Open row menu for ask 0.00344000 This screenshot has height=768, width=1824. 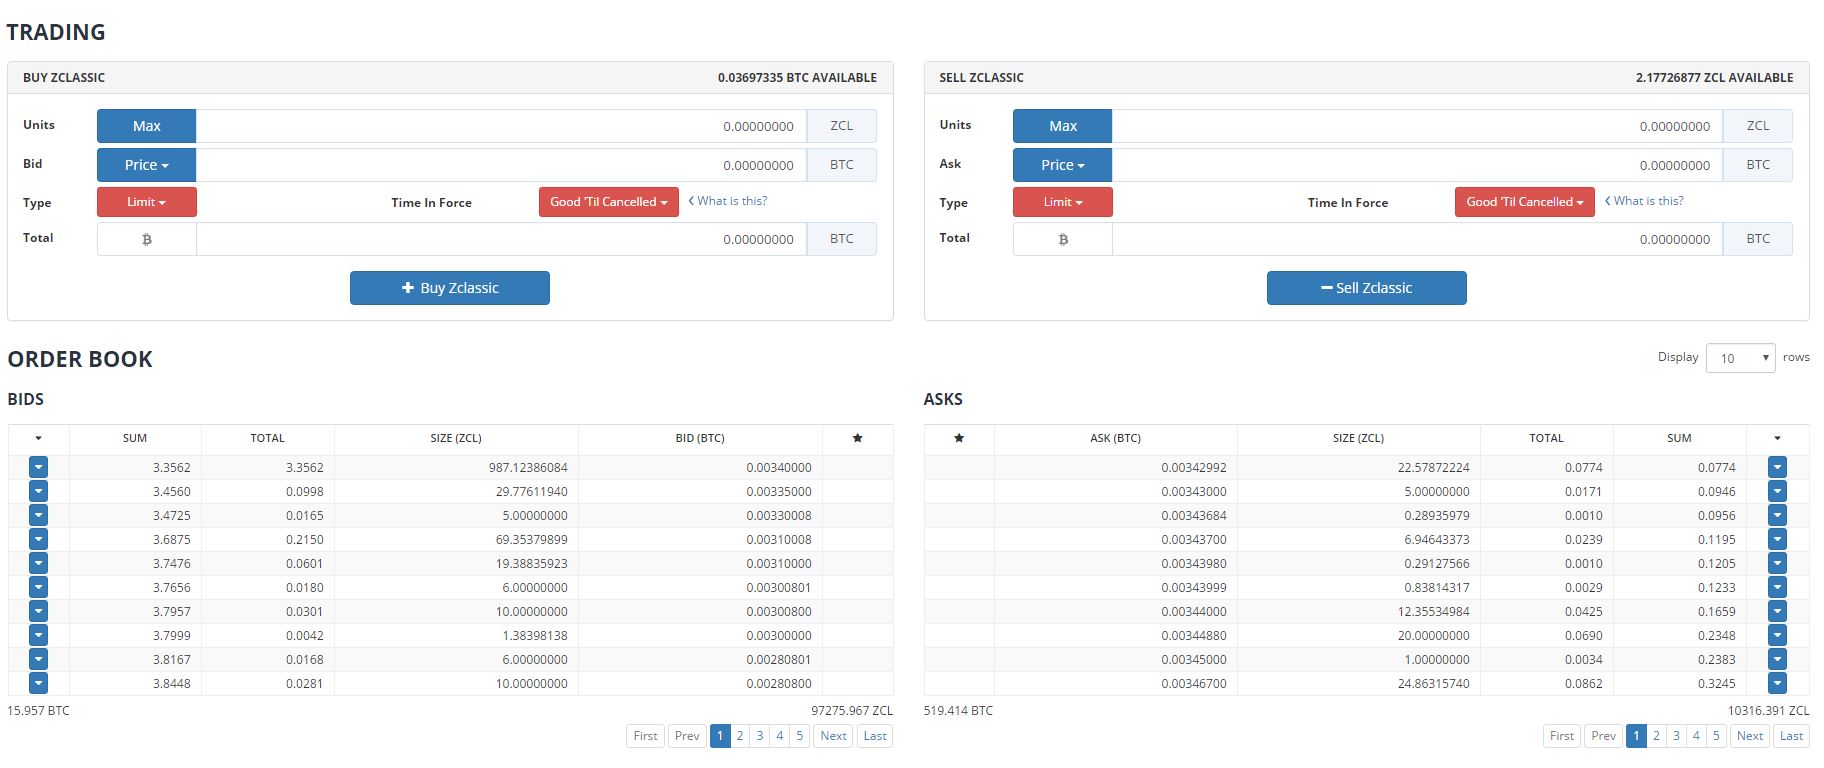(x=1777, y=611)
